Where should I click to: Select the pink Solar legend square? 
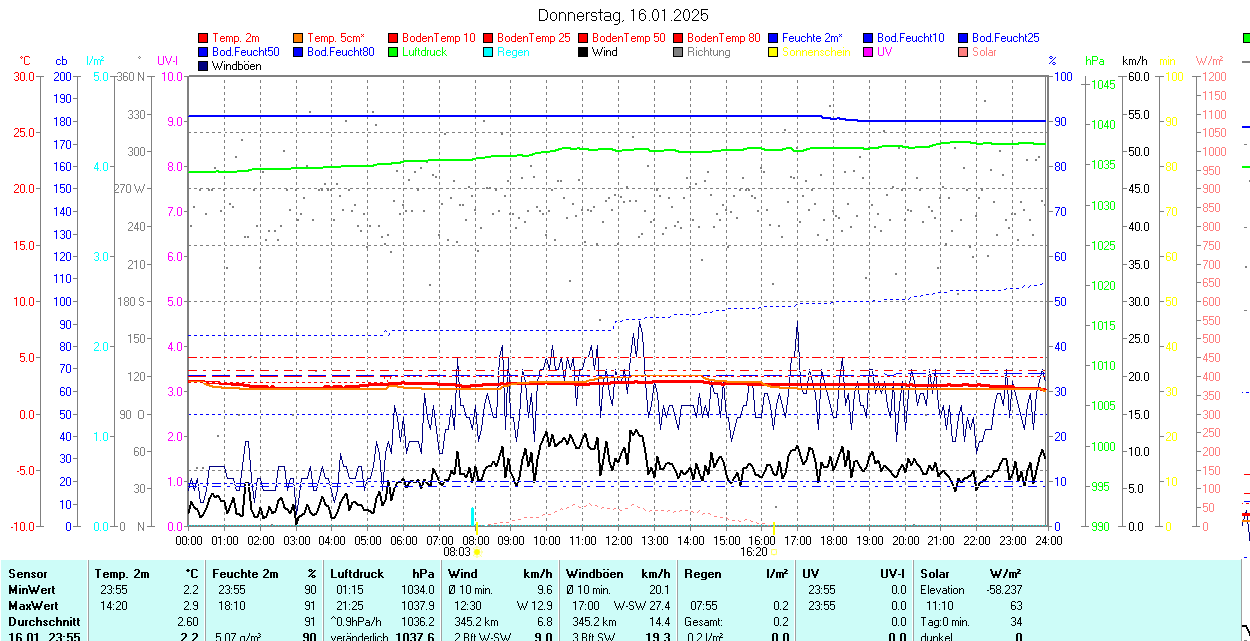click(964, 52)
